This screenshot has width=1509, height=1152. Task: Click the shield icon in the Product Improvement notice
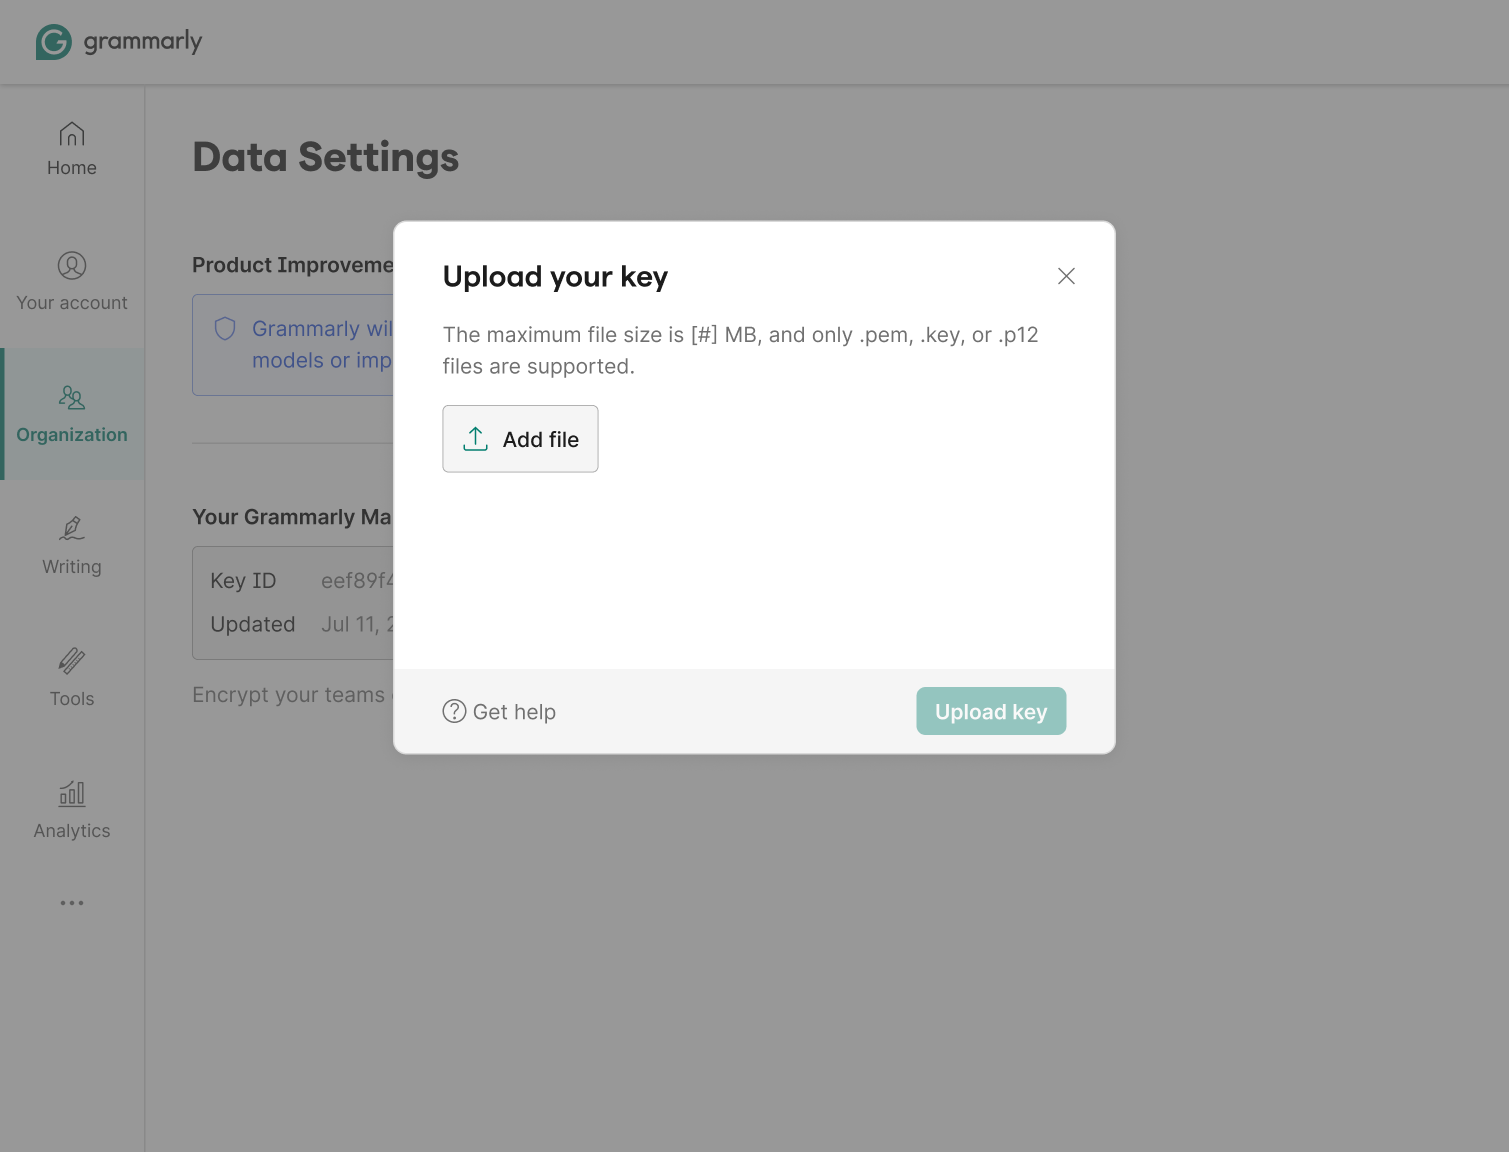coord(224,328)
